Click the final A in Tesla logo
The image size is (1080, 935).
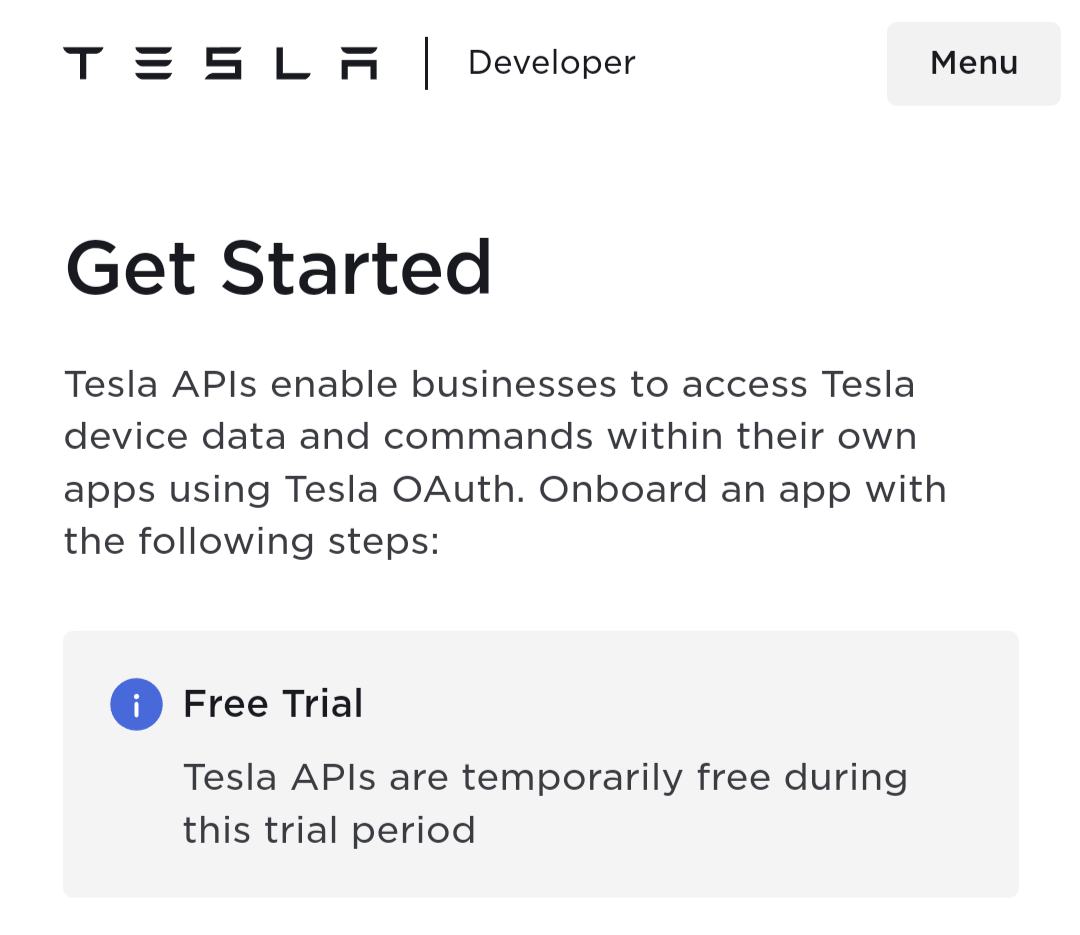pyautogui.click(x=358, y=63)
